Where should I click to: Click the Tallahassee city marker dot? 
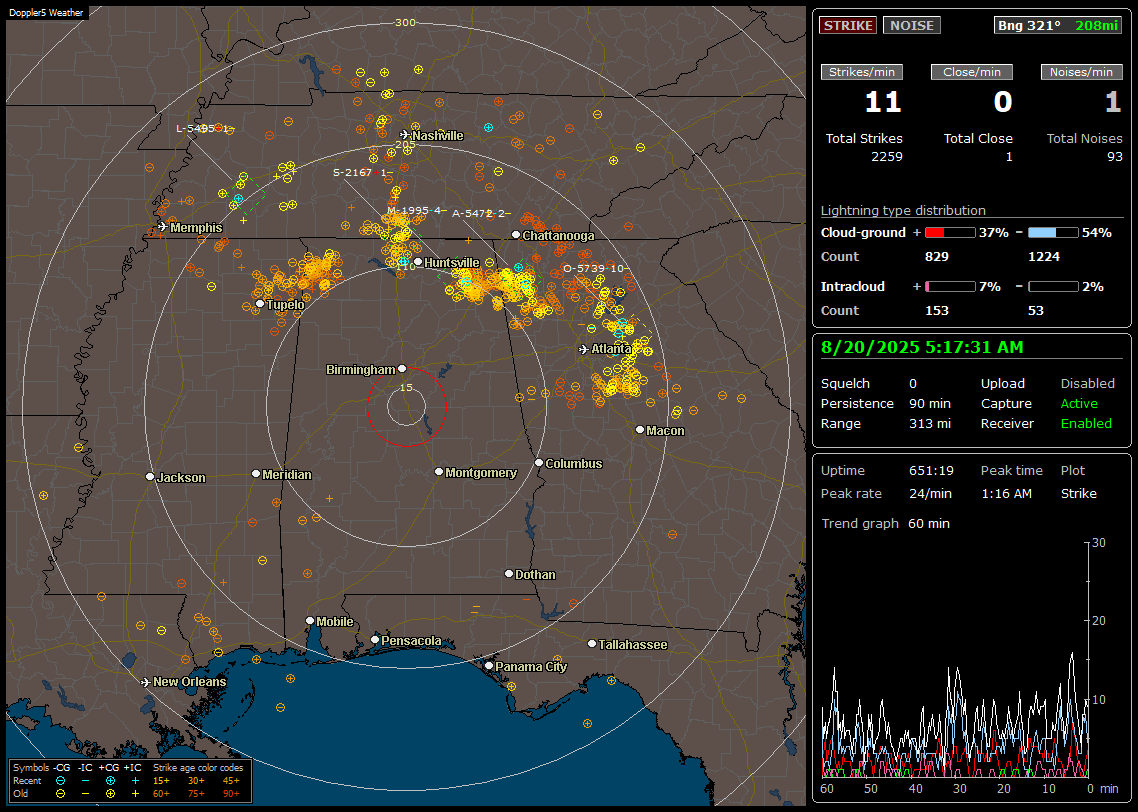coord(592,644)
